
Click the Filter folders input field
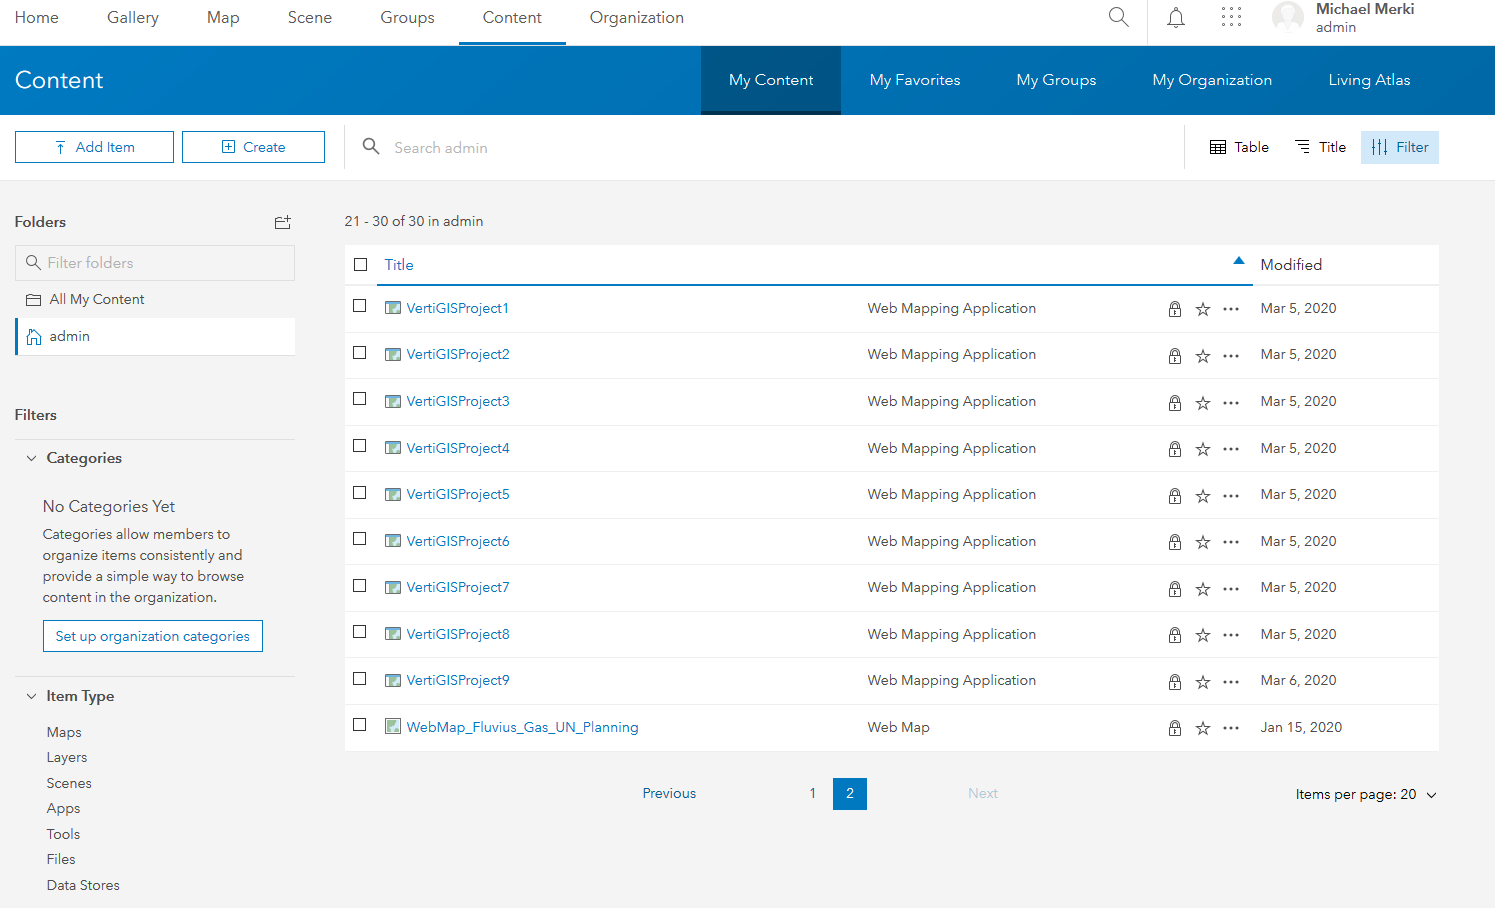(x=155, y=263)
